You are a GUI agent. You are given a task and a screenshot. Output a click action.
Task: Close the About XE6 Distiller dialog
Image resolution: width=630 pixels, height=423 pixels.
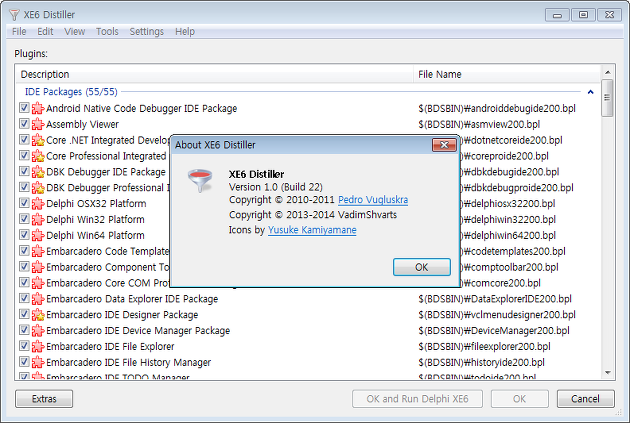pos(444,145)
